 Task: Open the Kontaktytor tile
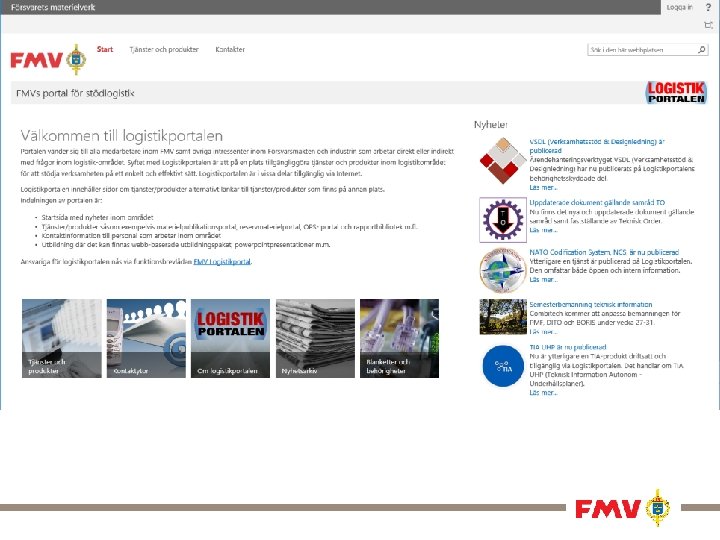coord(146,338)
